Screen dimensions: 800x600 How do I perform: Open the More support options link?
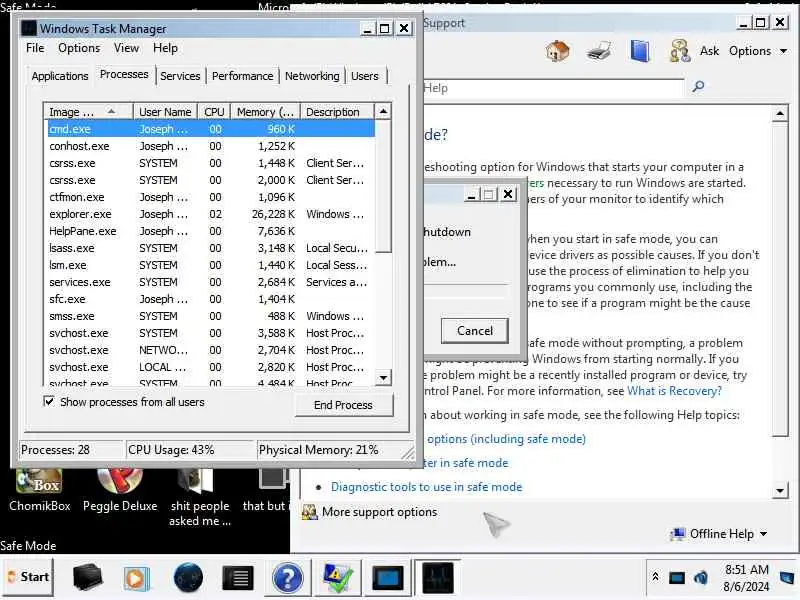(x=380, y=512)
